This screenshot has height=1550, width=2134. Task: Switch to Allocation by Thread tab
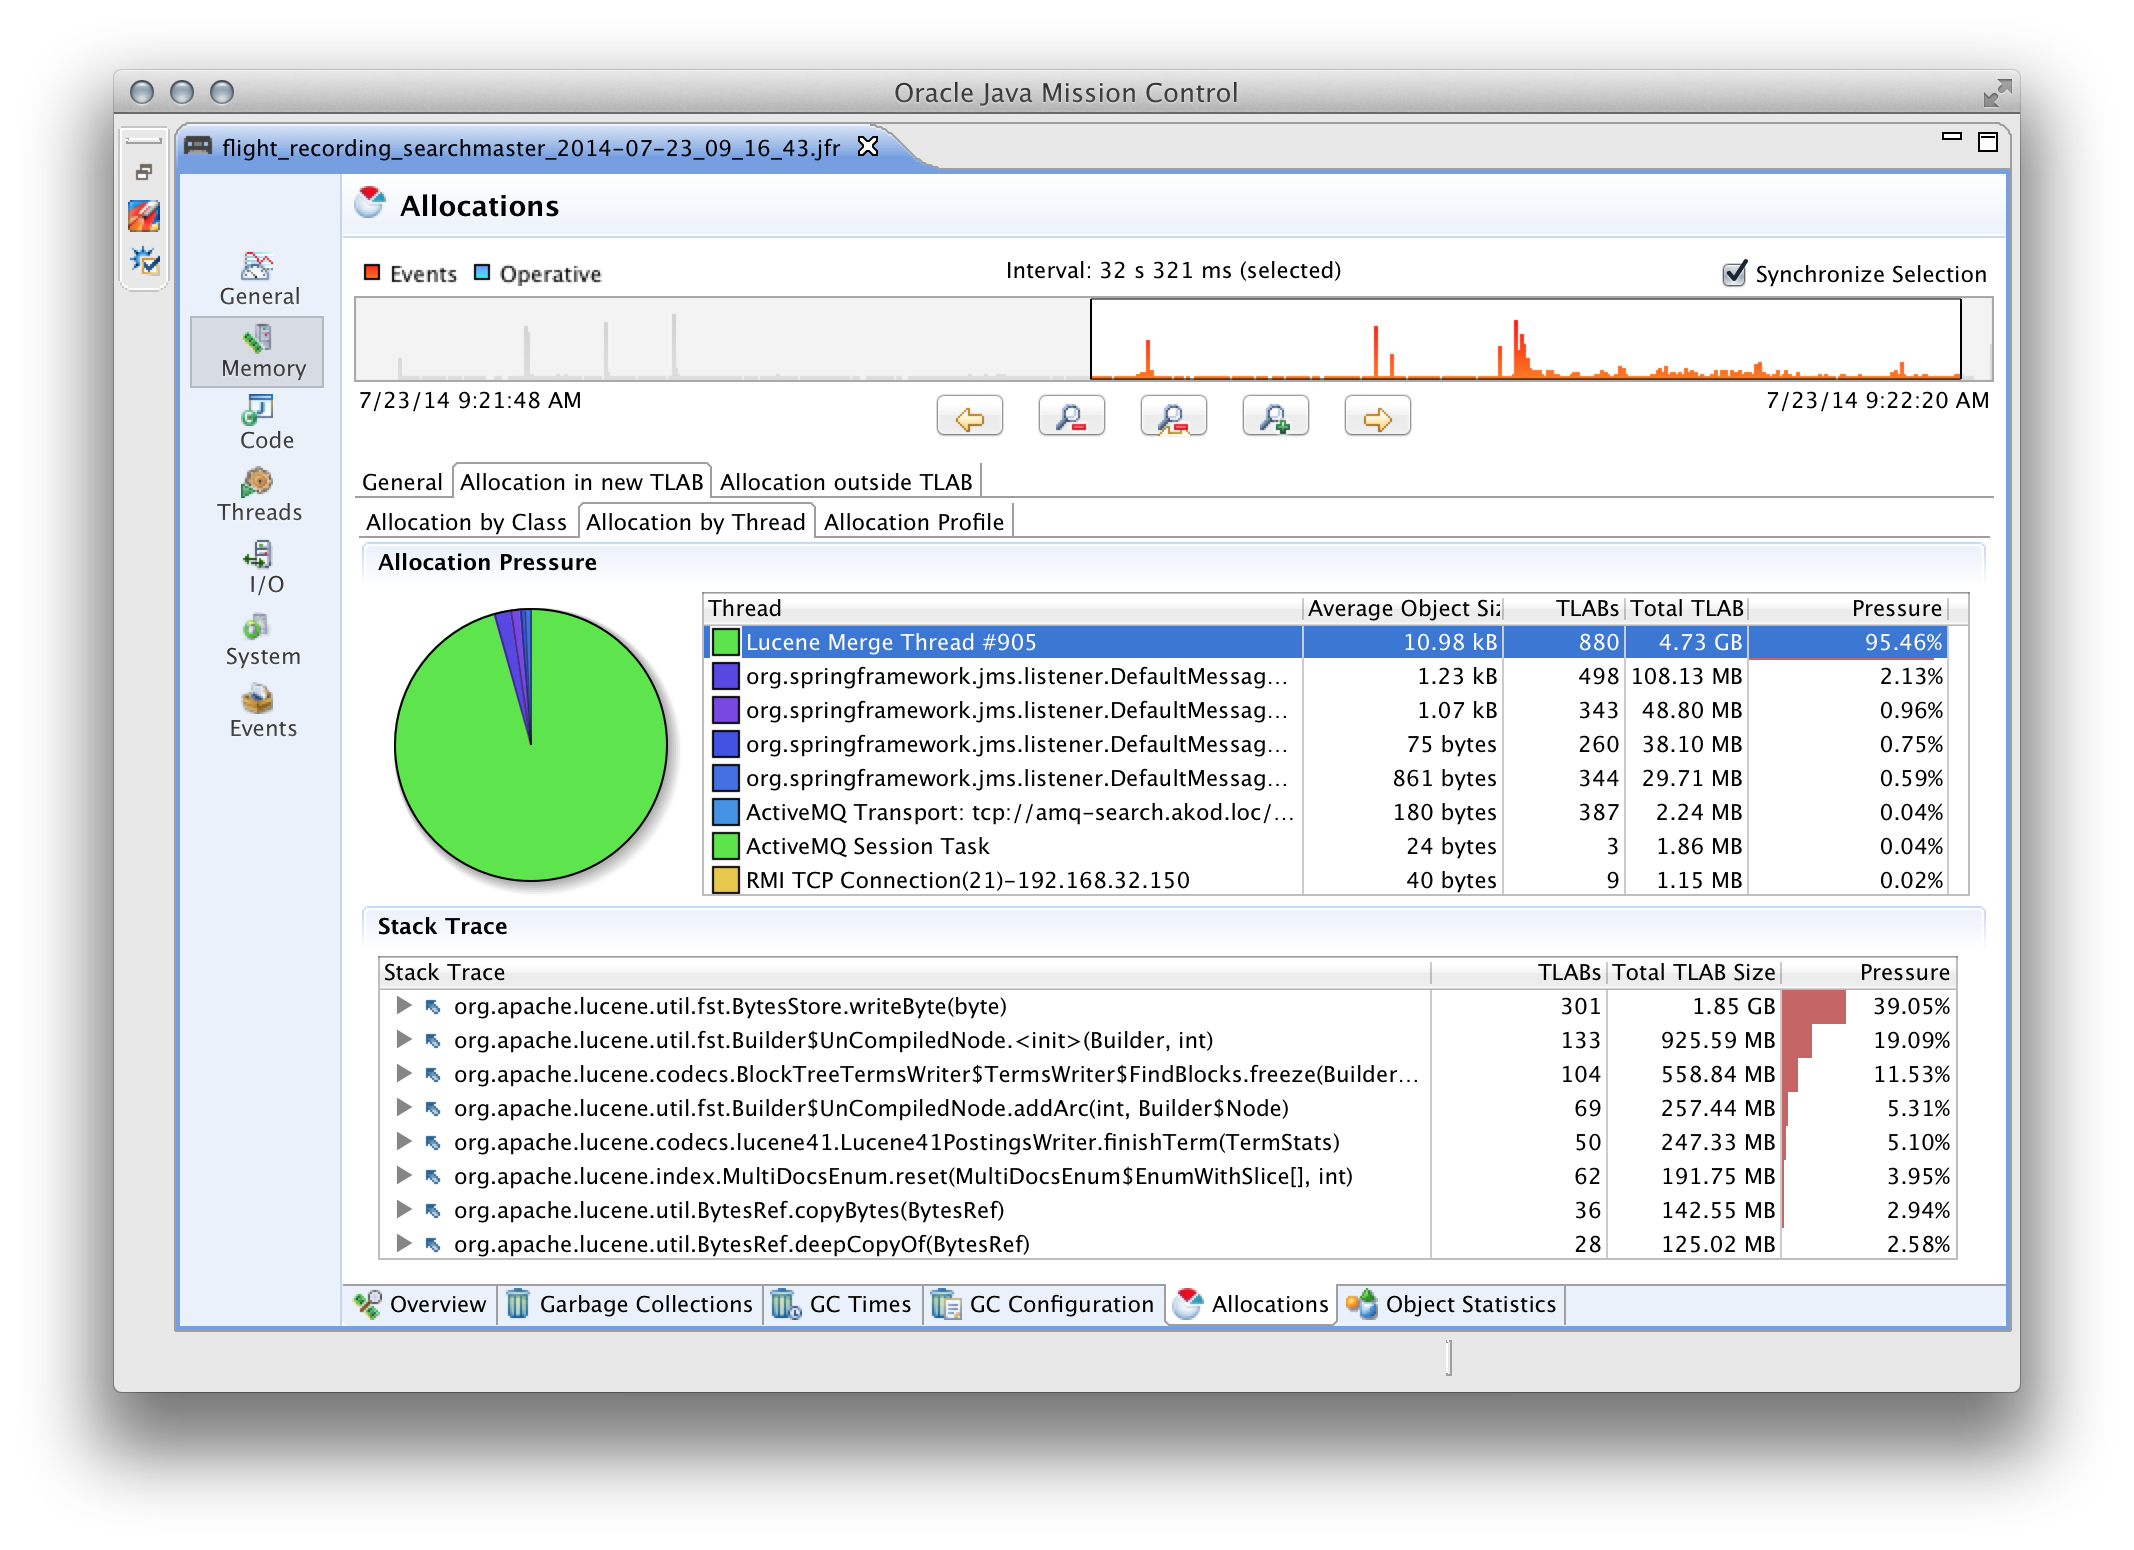696,522
